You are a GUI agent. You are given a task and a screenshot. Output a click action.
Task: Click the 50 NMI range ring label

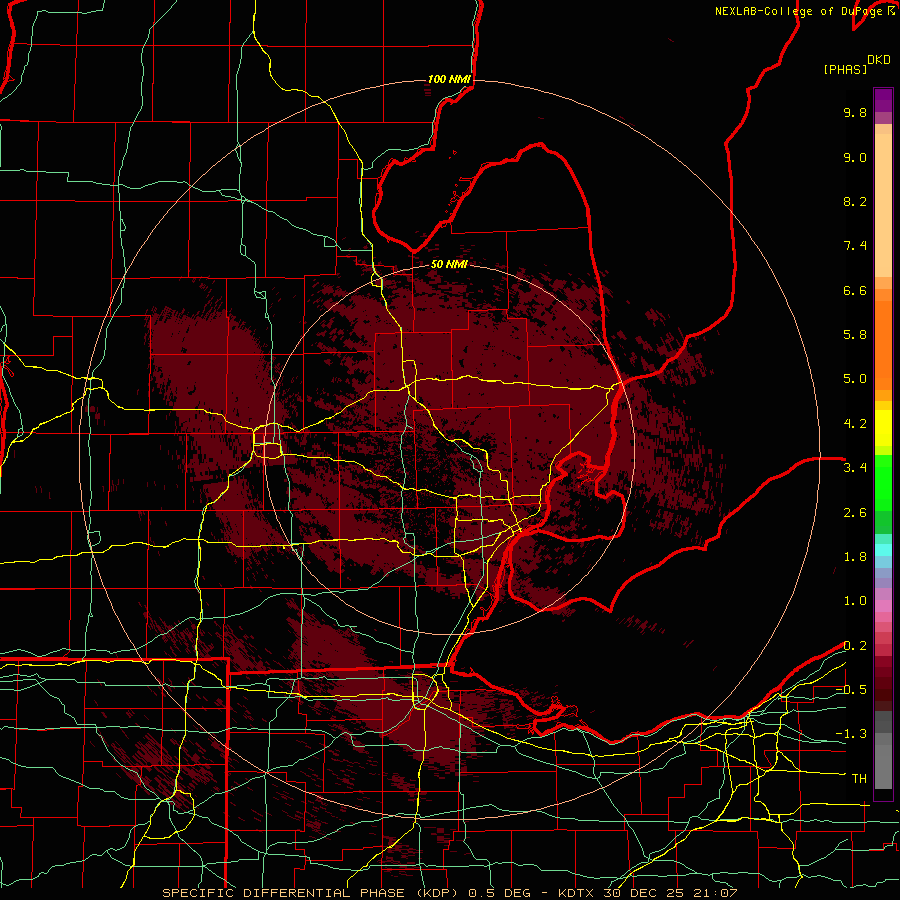449,264
